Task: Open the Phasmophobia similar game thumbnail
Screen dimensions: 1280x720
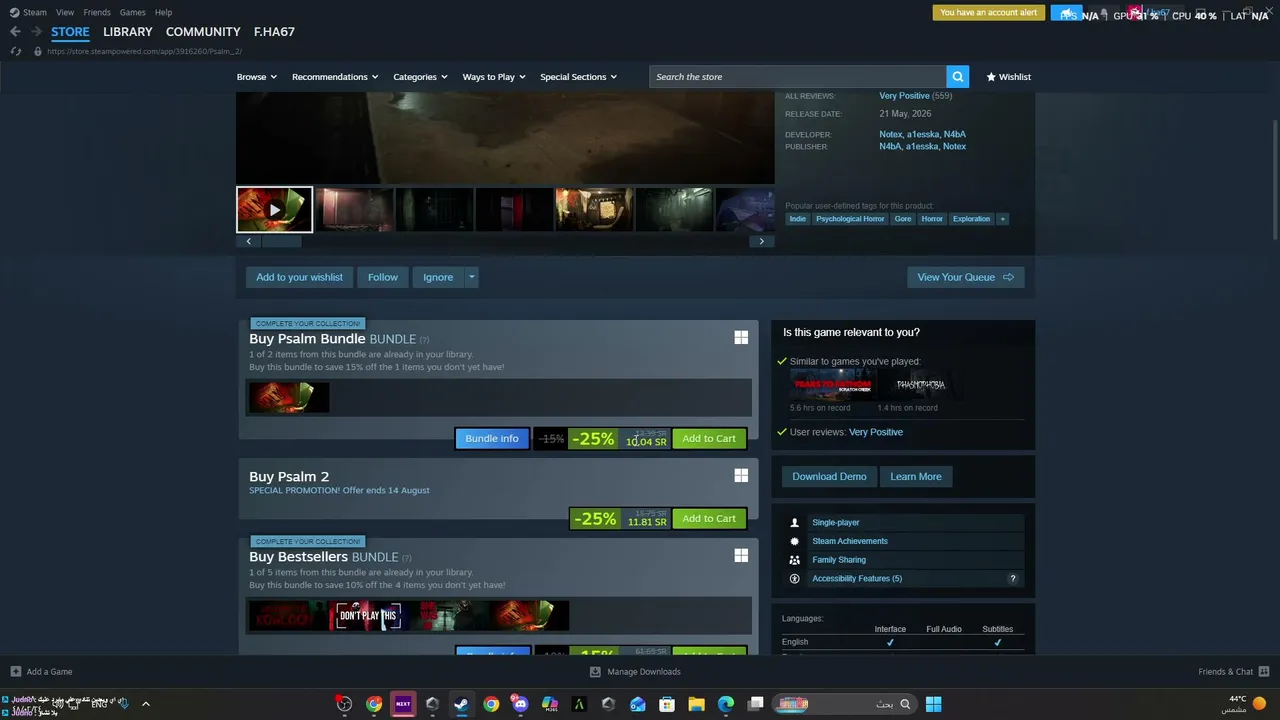Action: [921, 385]
